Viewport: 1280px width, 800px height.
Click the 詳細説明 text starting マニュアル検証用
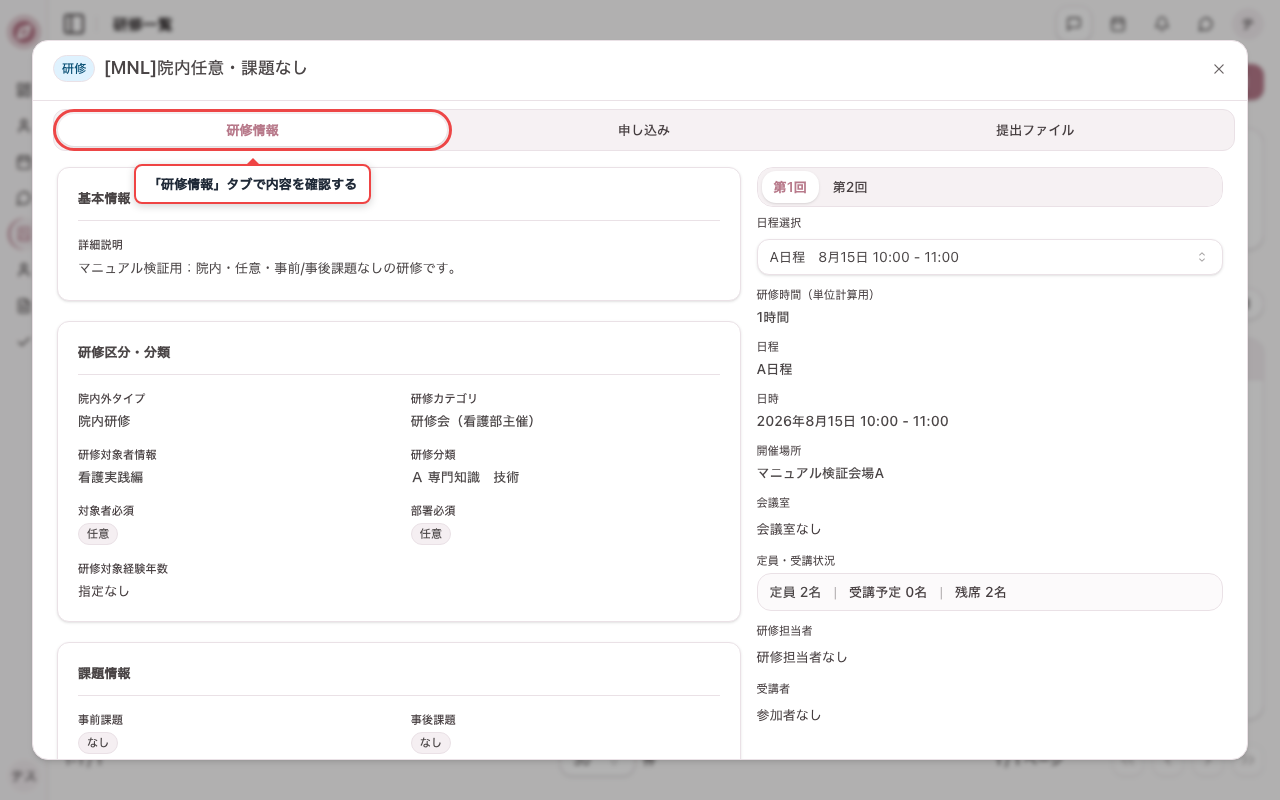pyautogui.click(x=270, y=268)
